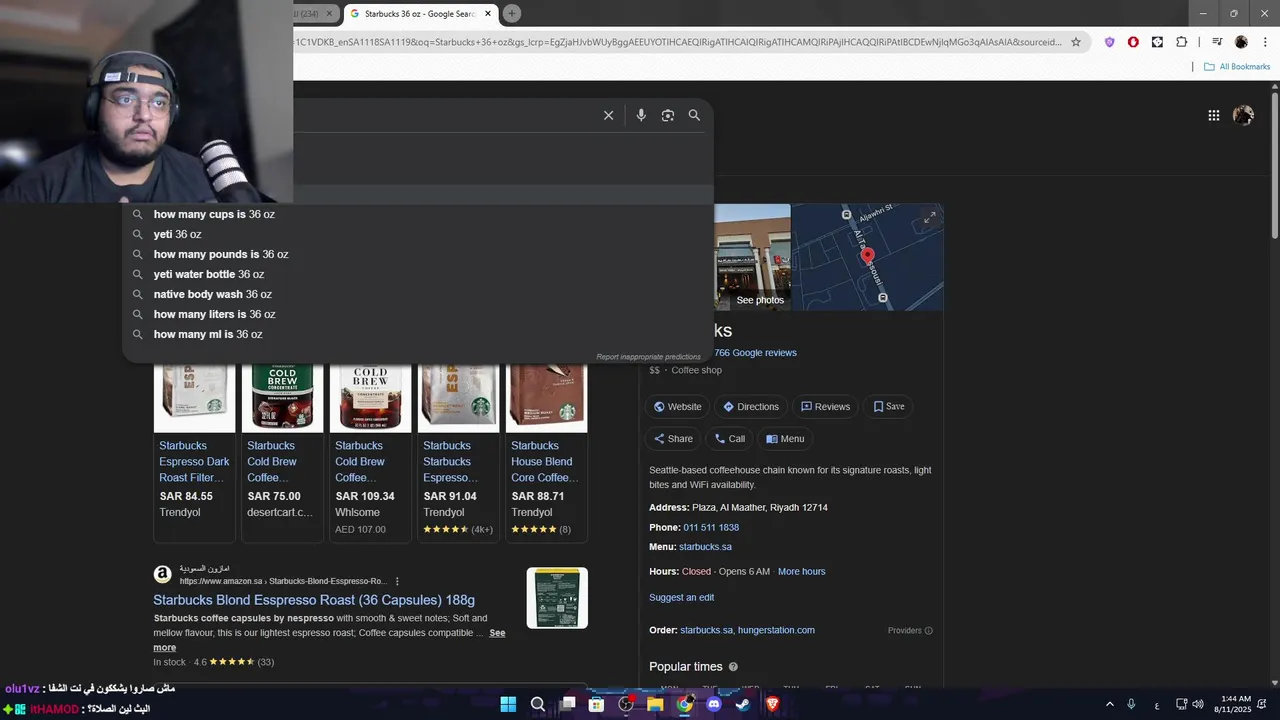
Task: Open All Bookmarks folder
Action: pyautogui.click(x=1237, y=67)
